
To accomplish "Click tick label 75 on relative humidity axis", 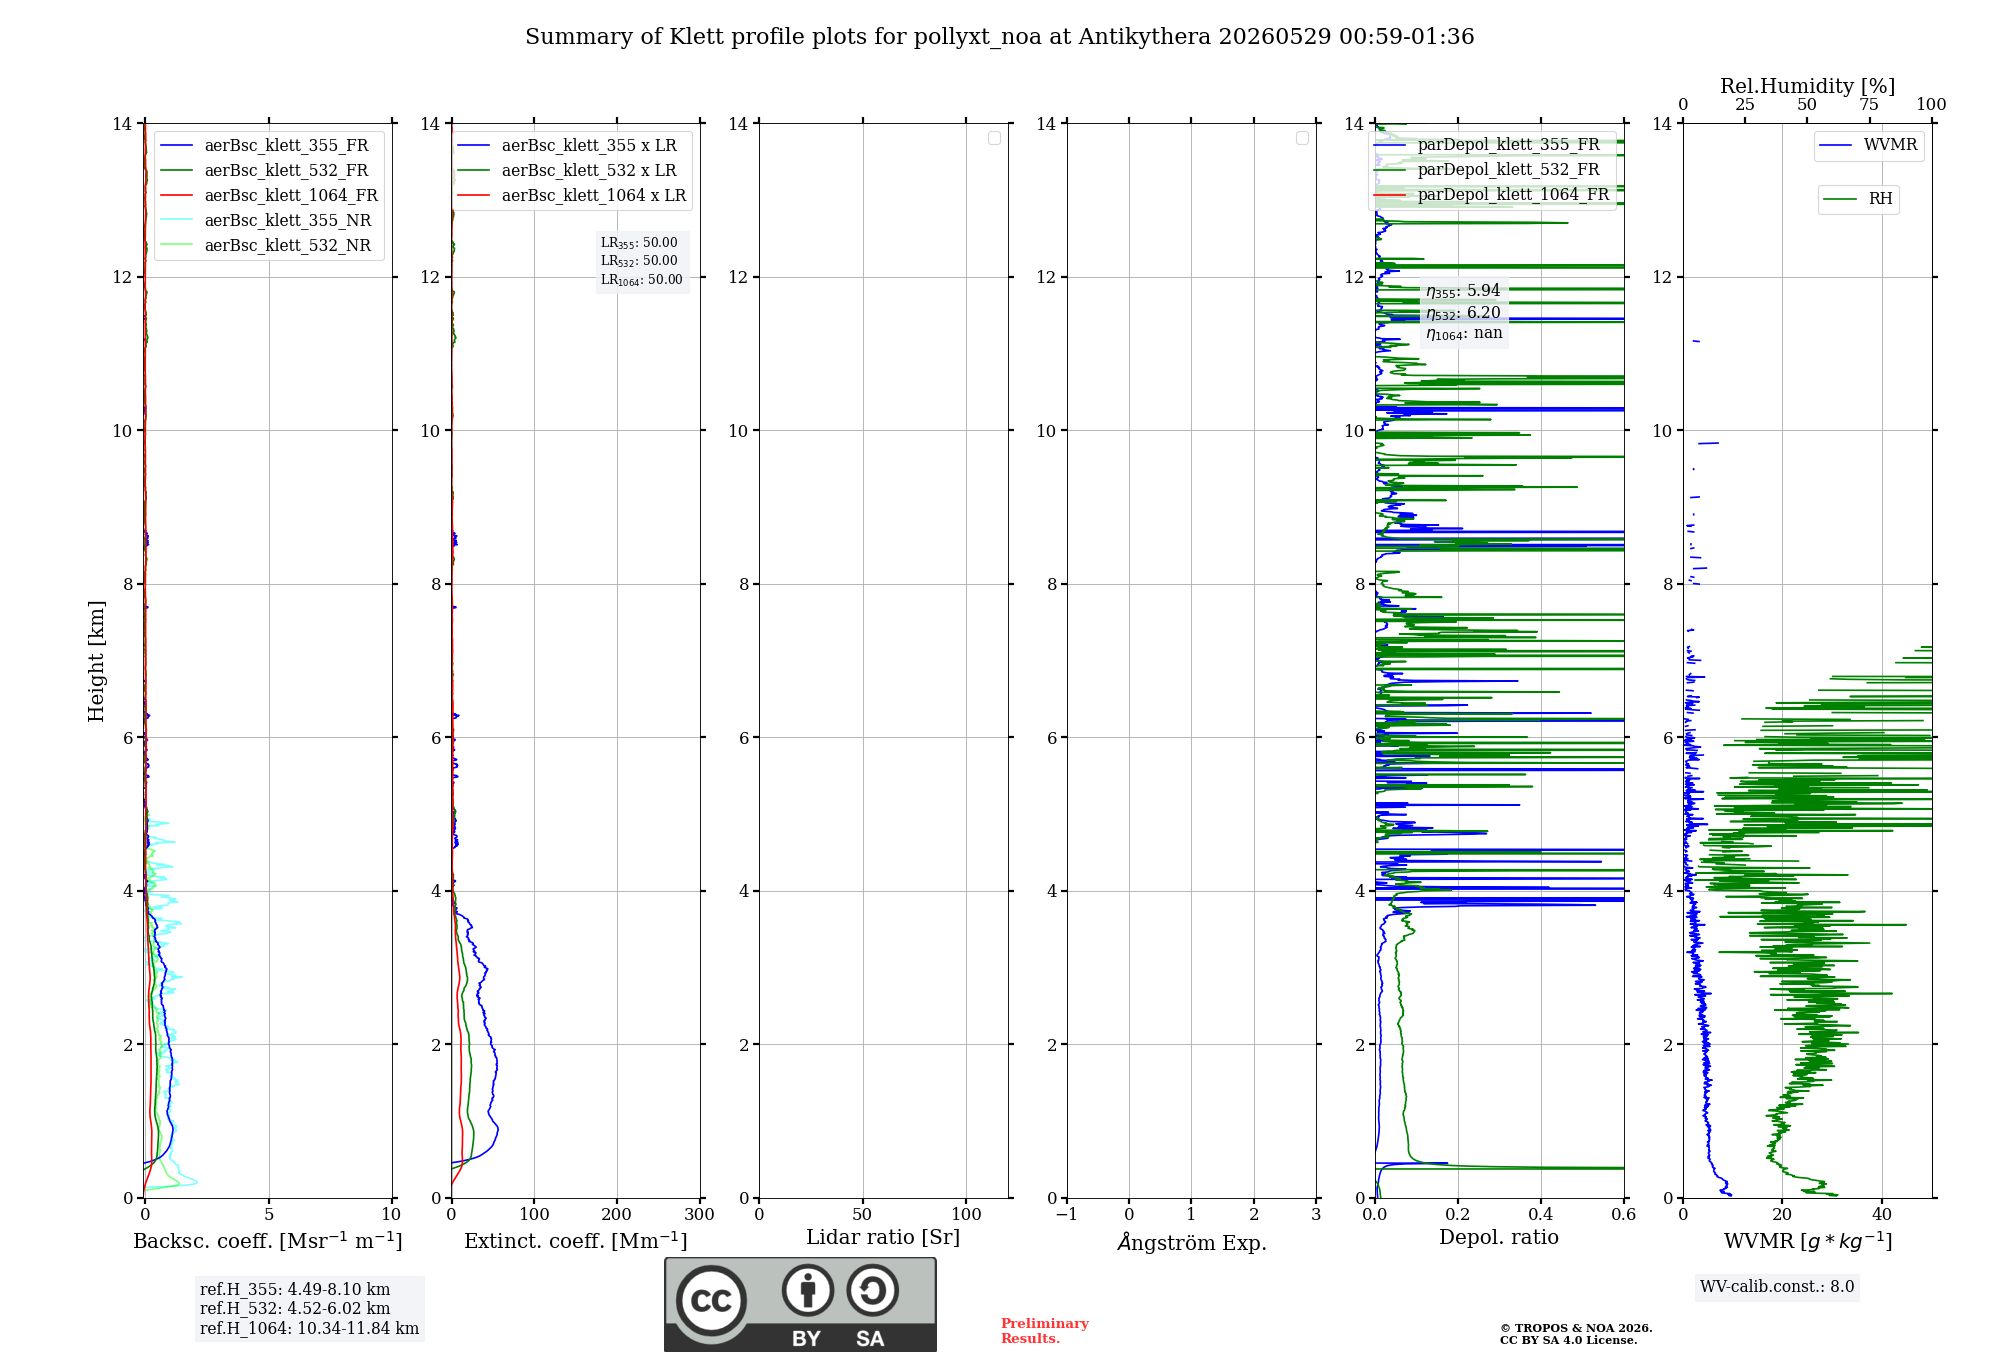I will (1869, 105).
